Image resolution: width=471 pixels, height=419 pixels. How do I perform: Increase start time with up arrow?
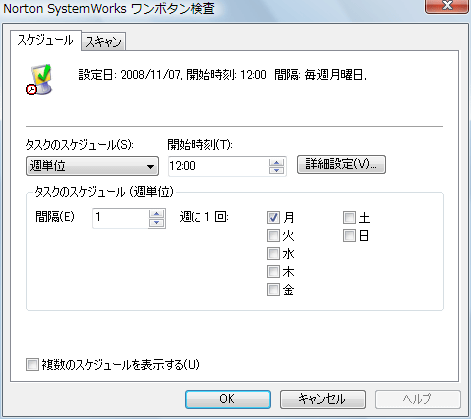[276, 162]
